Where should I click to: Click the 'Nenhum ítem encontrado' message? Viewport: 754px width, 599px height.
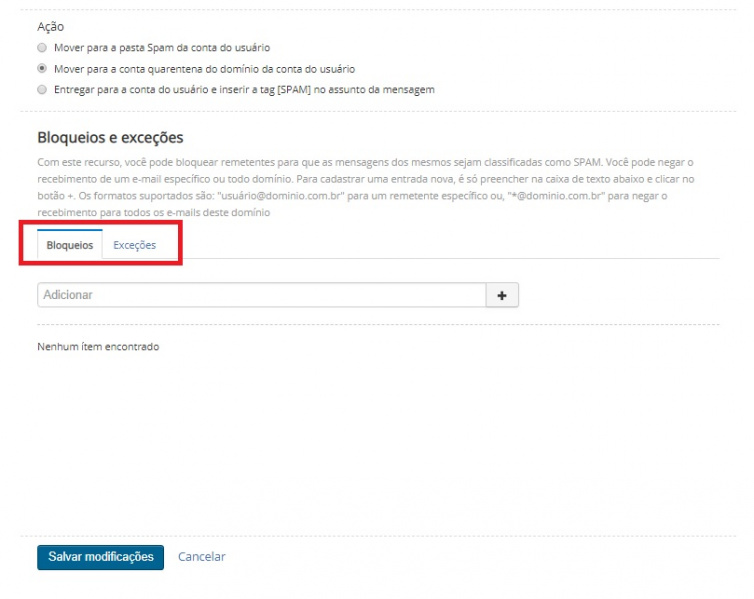pyautogui.click(x=98, y=347)
